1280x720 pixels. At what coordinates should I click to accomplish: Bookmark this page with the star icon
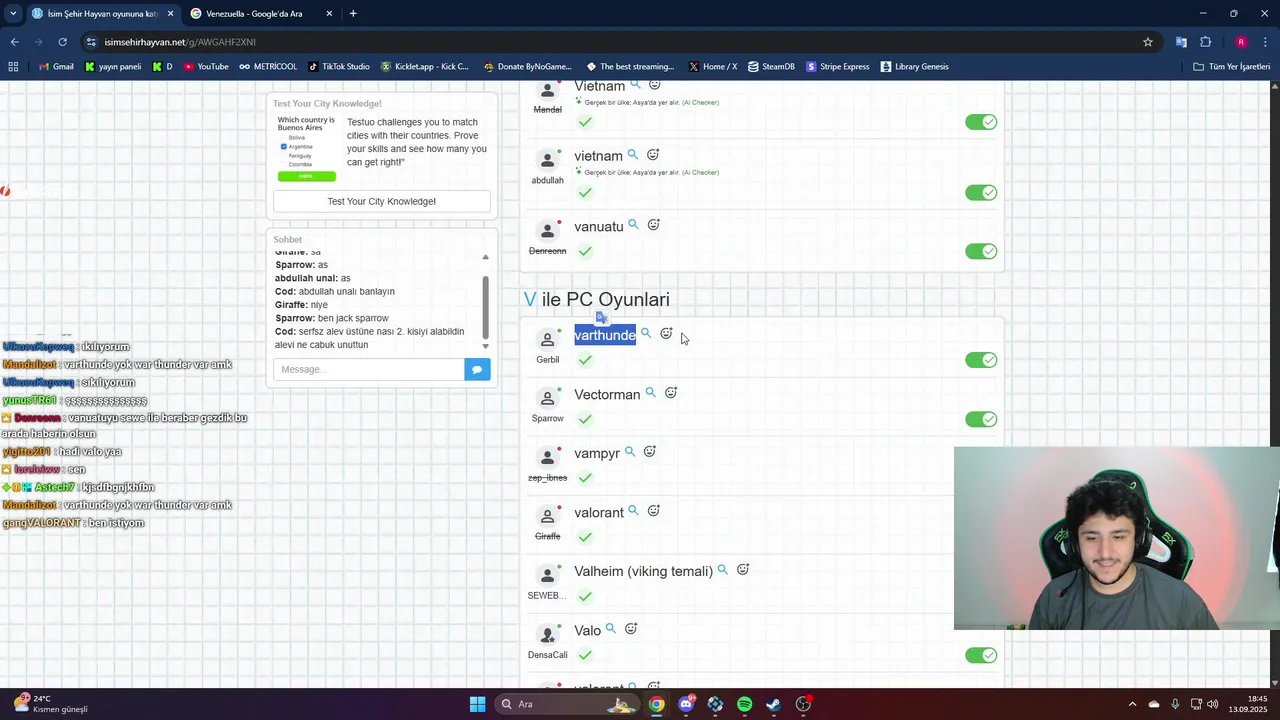1148,42
